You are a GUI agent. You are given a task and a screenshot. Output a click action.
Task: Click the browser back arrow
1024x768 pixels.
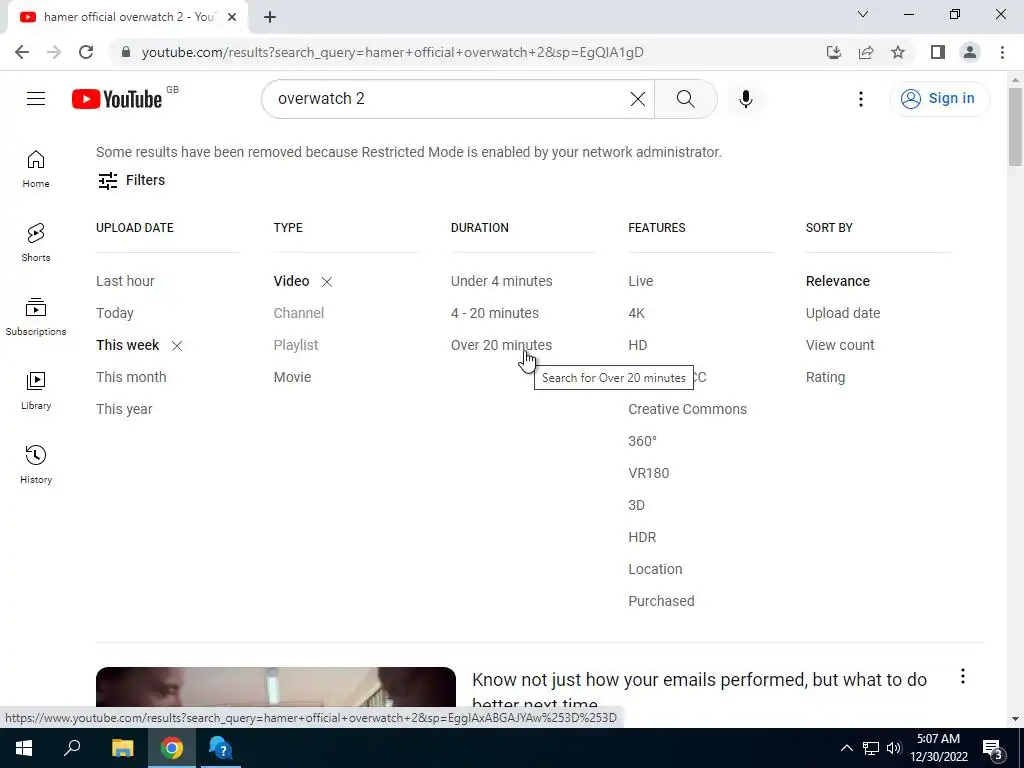click(x=22, y=52)
